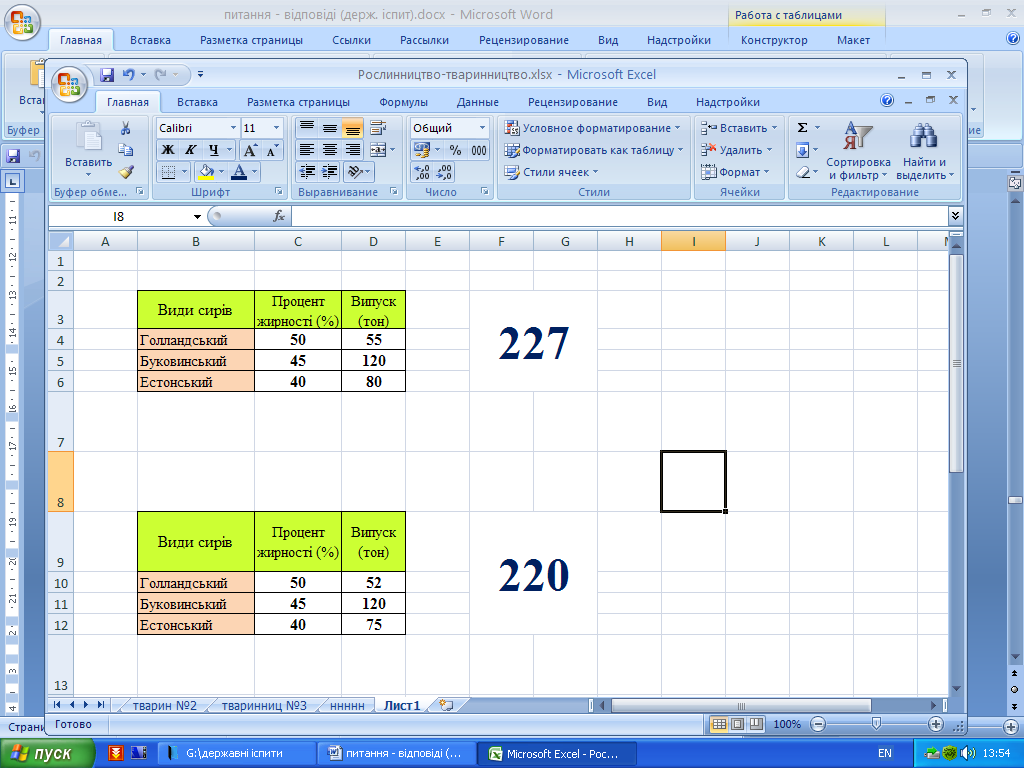This screenshot has width=1024, height=768.
Task: Click the Windows пуск start button
Action: tap(47, 754)
